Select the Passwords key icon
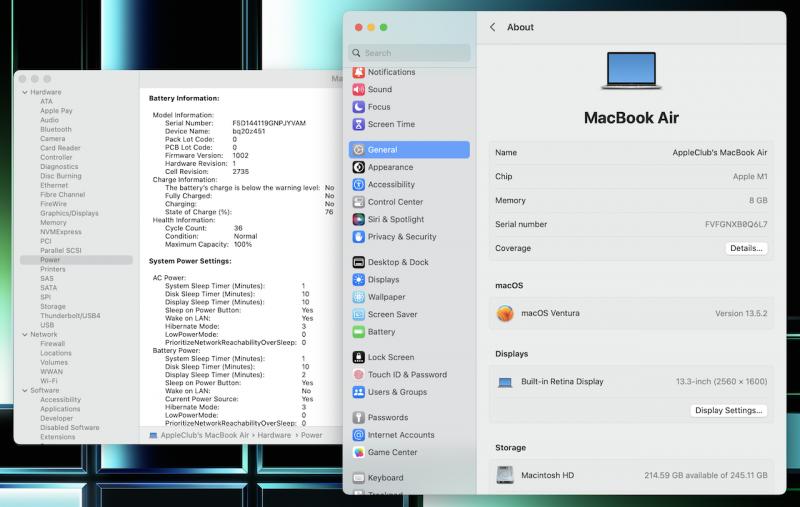Viewport: 800px width, 507px height. pos(359,417)
